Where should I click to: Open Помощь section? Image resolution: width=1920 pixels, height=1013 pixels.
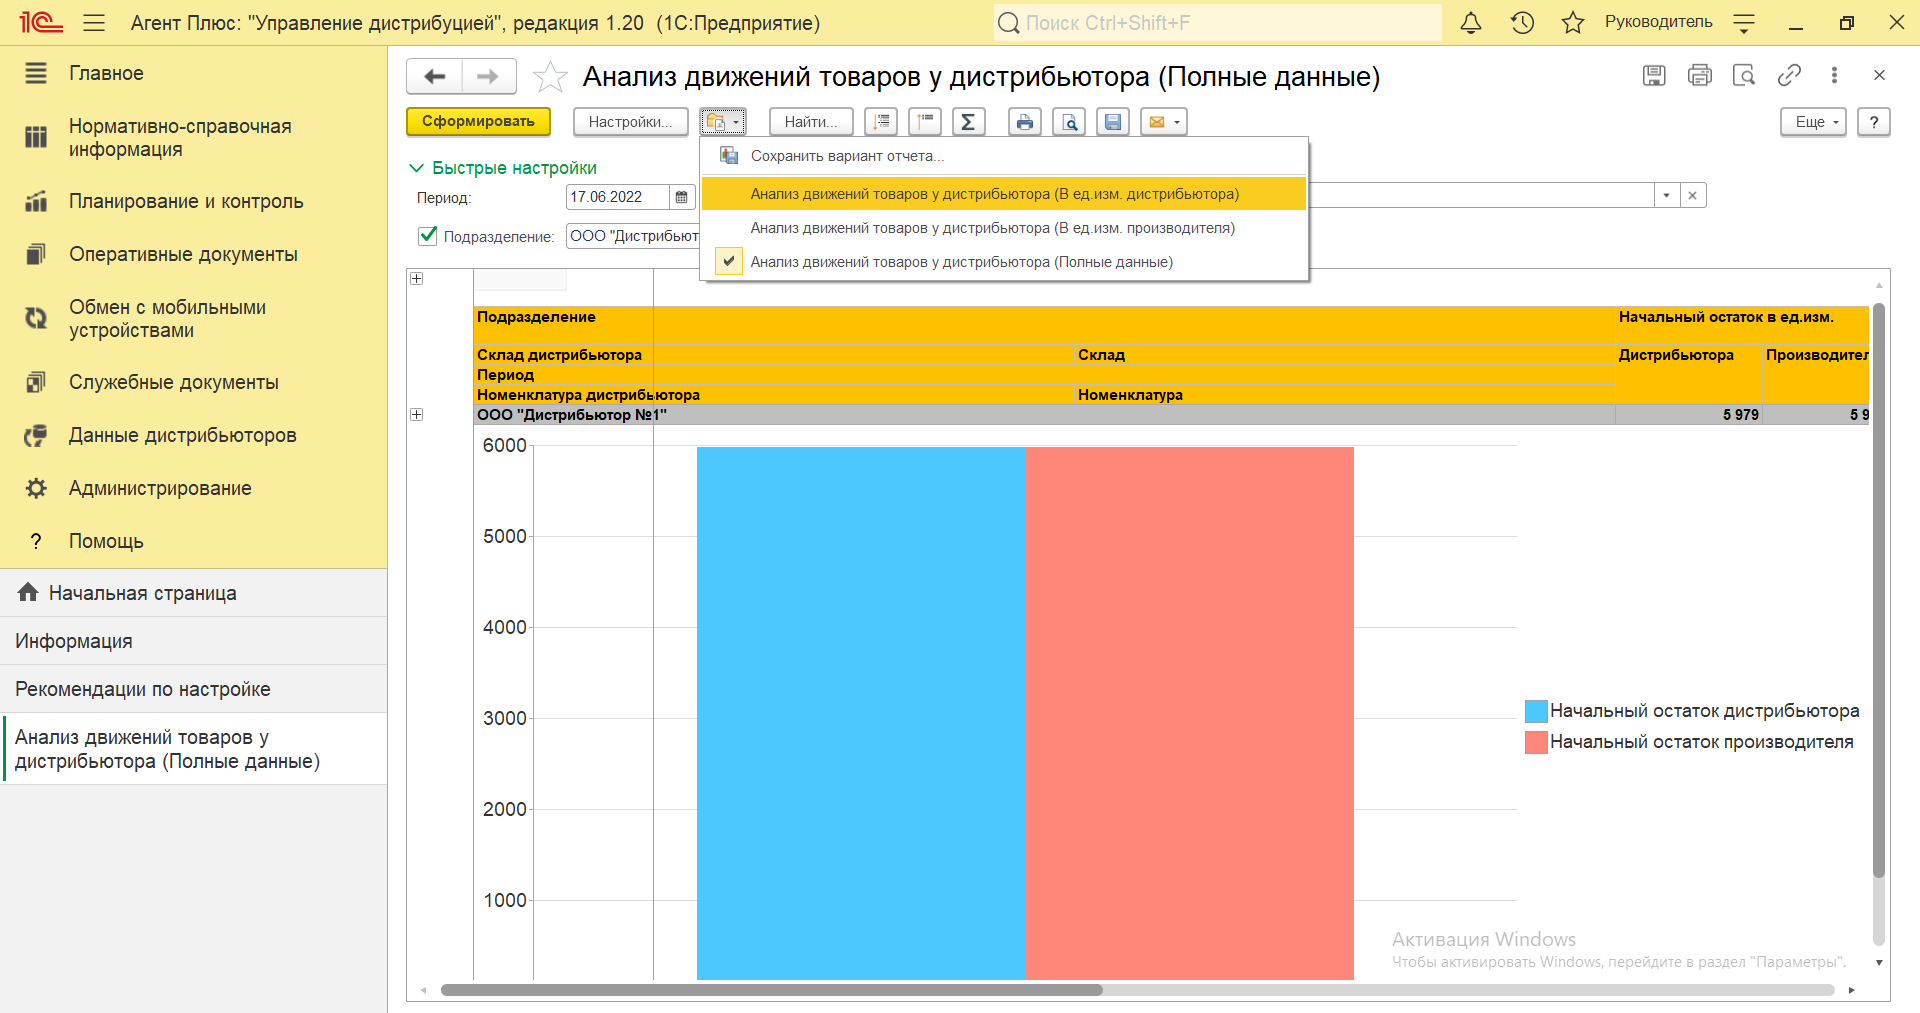[194, 541]
